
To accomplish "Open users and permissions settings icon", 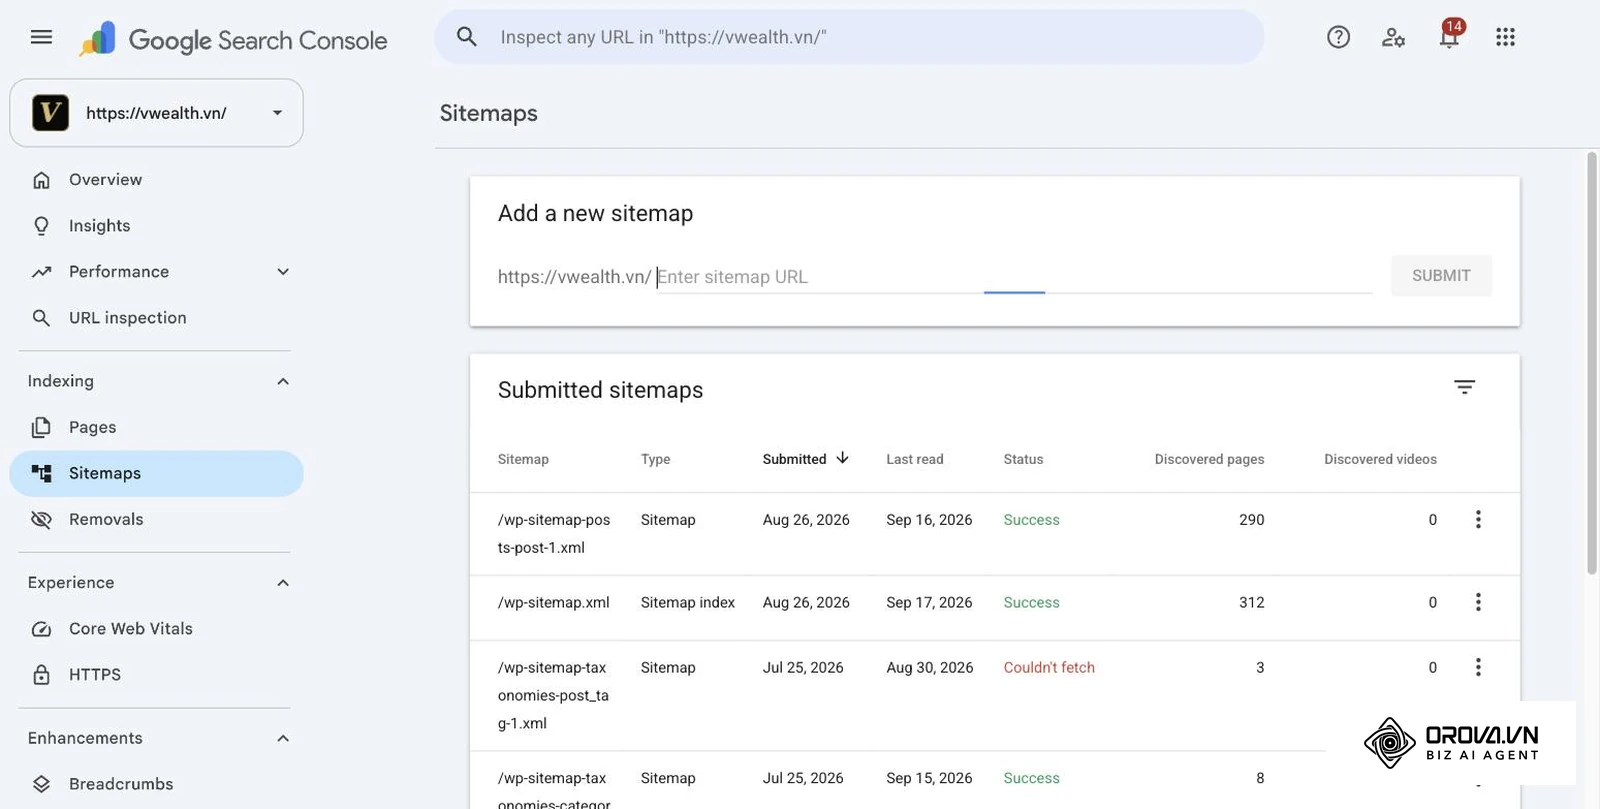I will pyautogui.click(x=1393, y=37).
